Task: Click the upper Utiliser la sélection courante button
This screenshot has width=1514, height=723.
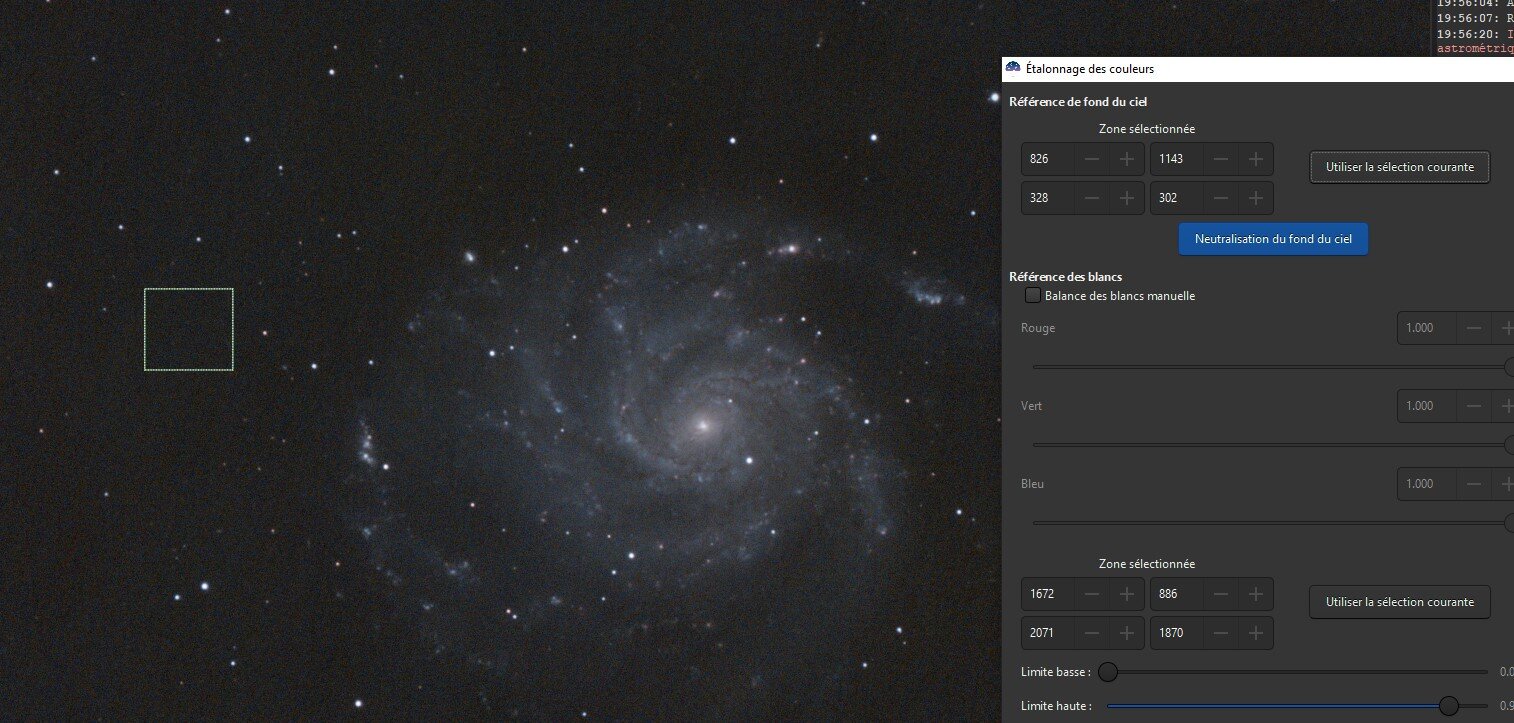Action: [1400, 167]
